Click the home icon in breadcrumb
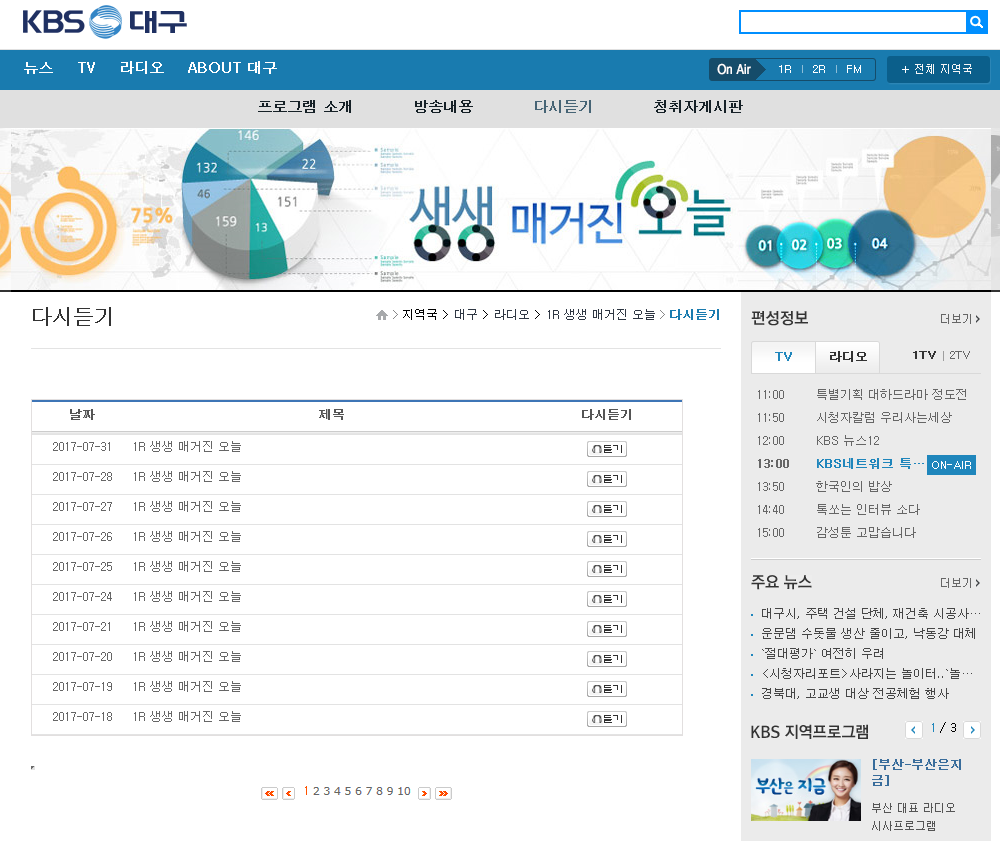The image size is (1000, 841). pos(382,315)
